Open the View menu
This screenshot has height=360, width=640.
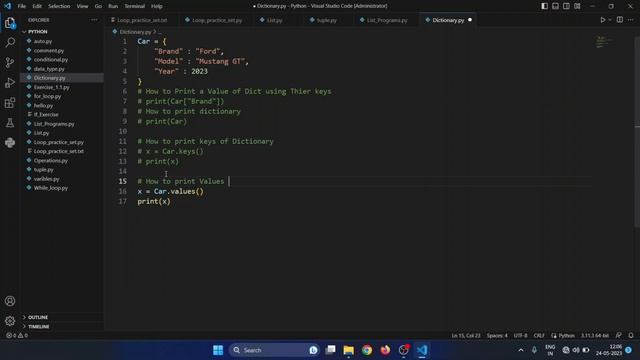pyautogui.click(x=82, y=6)
